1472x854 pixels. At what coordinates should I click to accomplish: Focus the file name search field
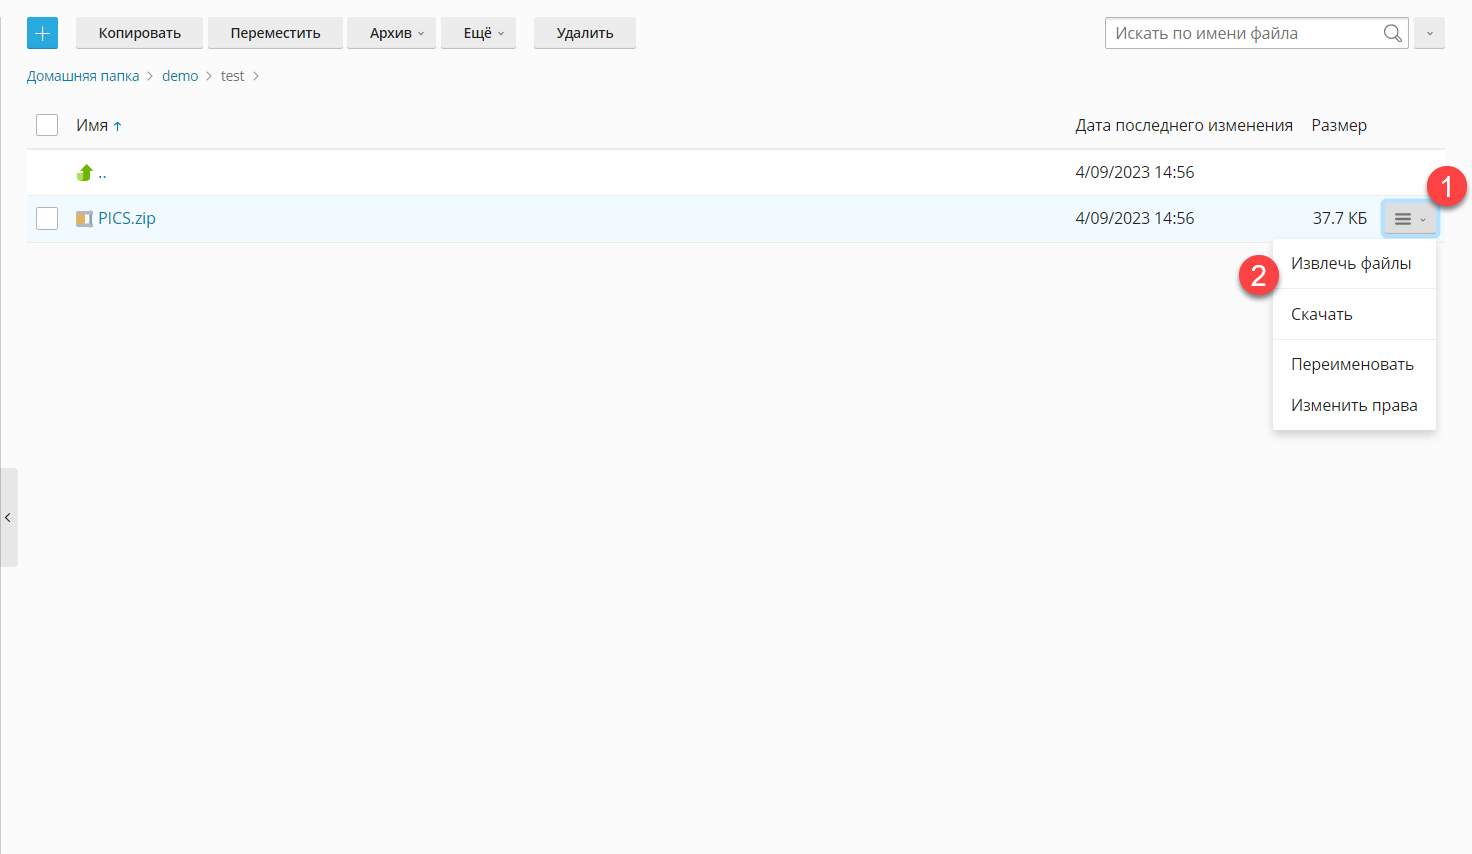1242,33
